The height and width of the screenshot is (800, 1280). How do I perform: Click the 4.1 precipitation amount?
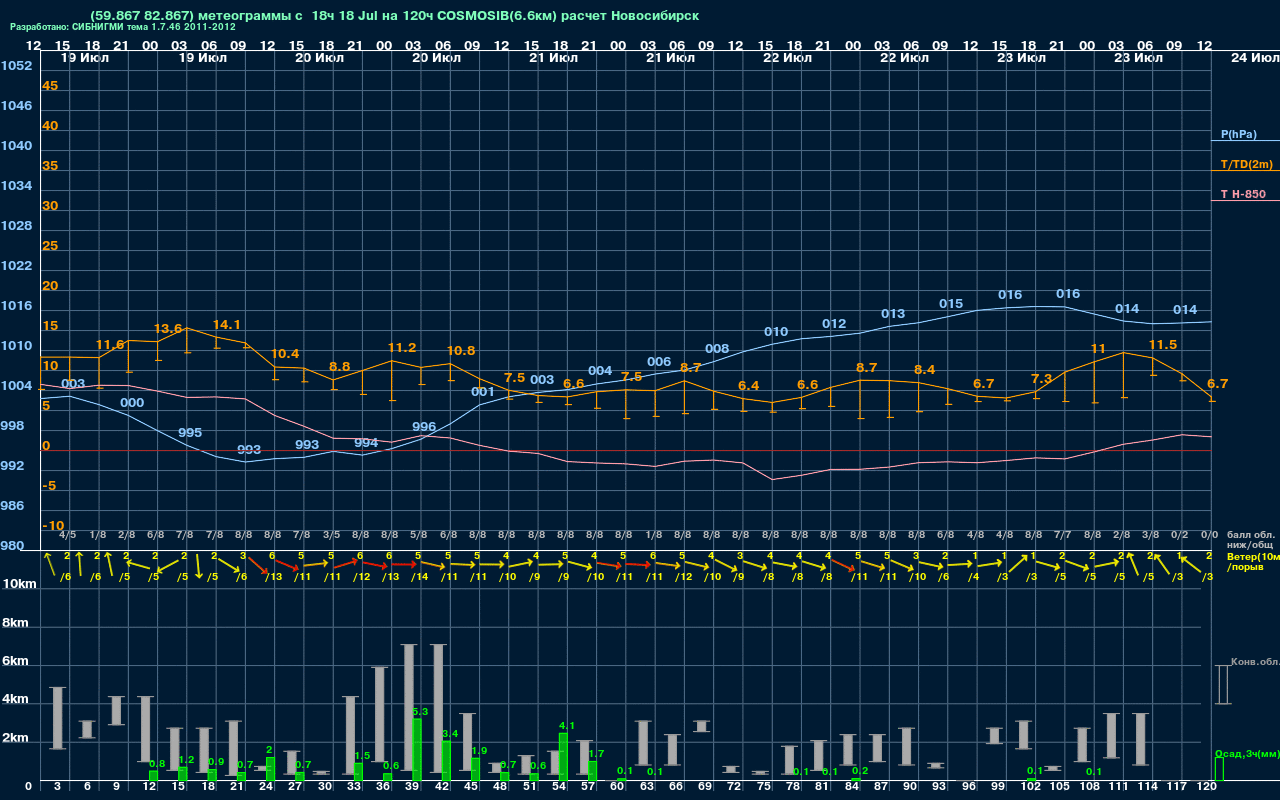point(567,726)
